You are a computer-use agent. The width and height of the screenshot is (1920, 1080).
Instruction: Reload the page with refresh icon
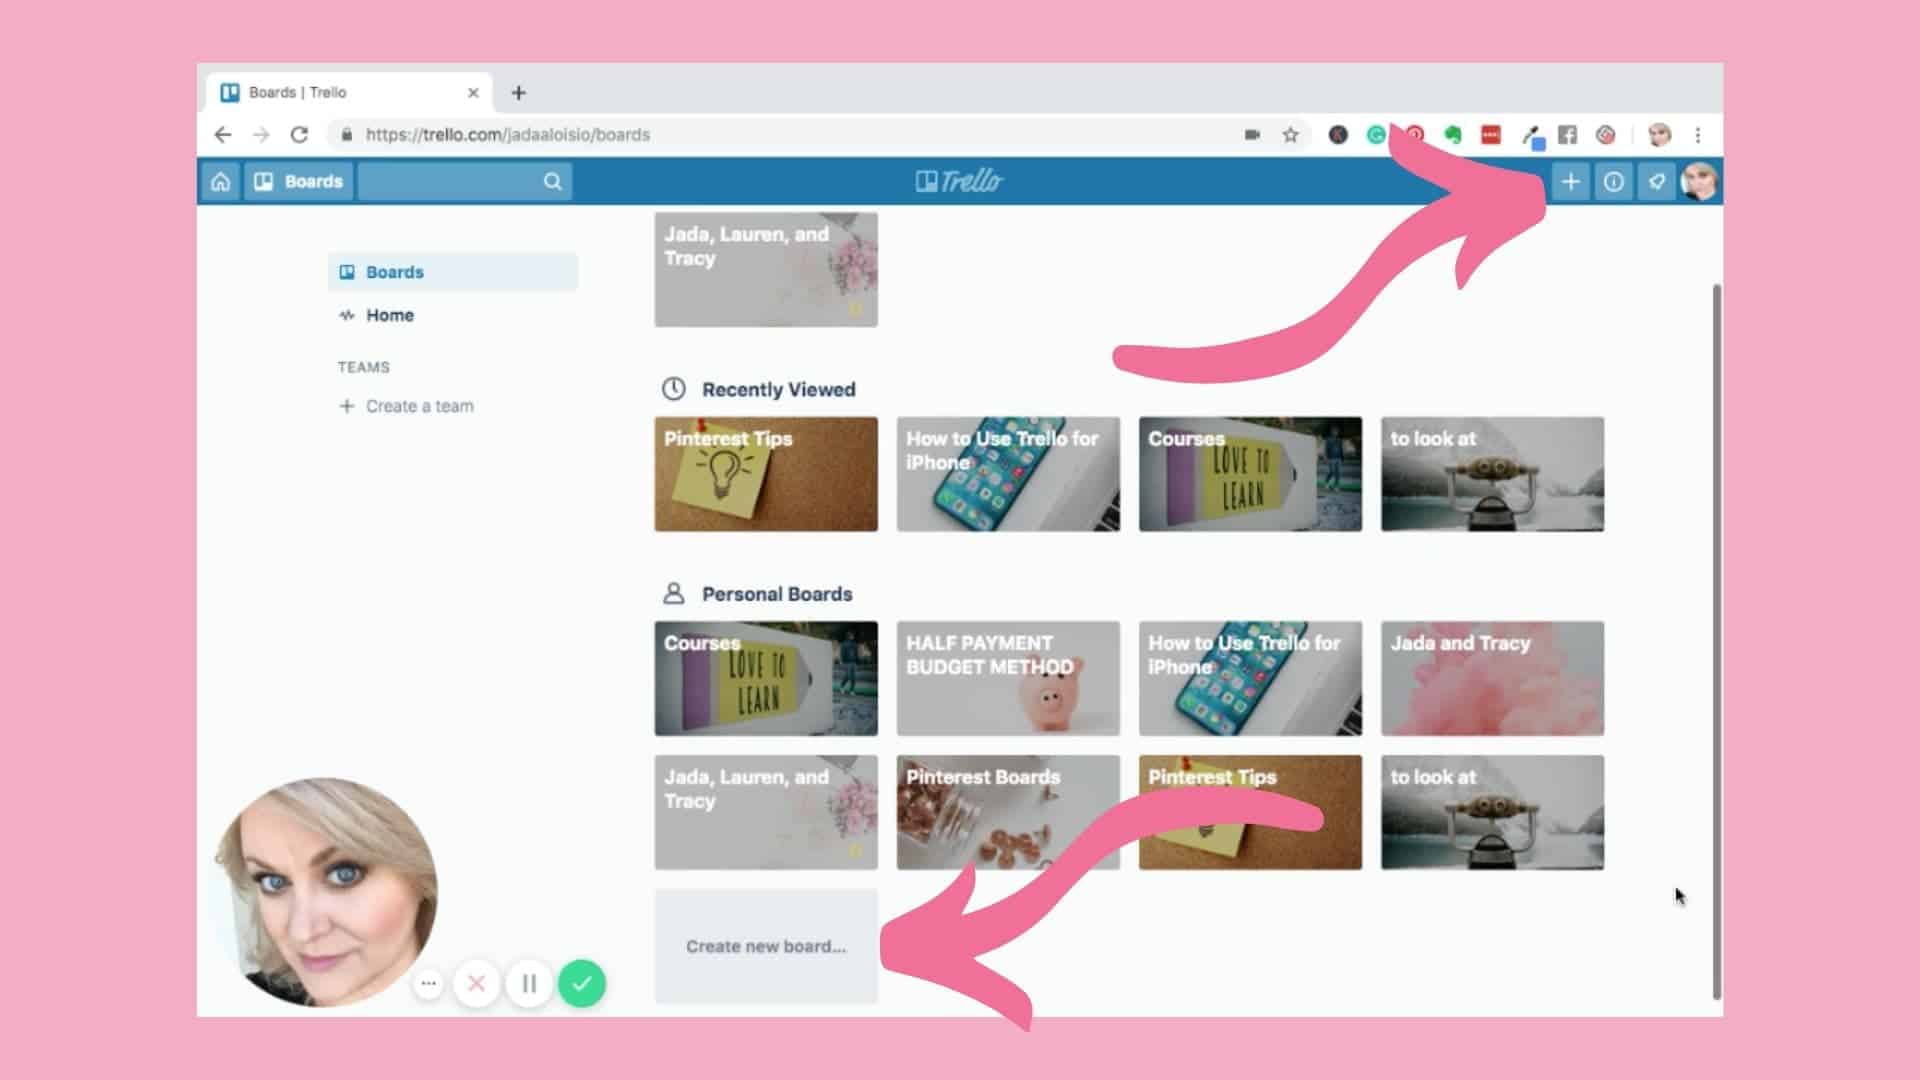299,135
